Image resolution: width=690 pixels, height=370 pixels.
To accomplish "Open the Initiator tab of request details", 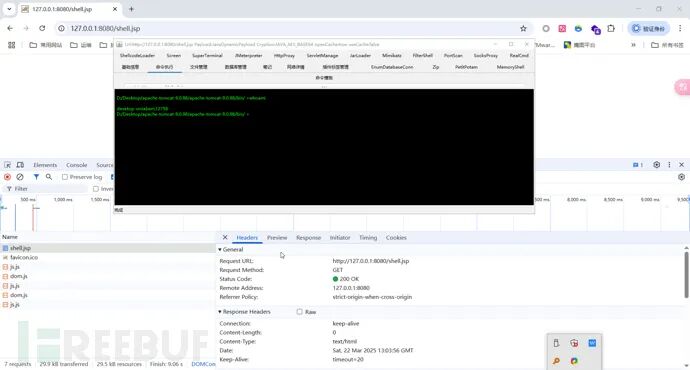I will (340, 238).
